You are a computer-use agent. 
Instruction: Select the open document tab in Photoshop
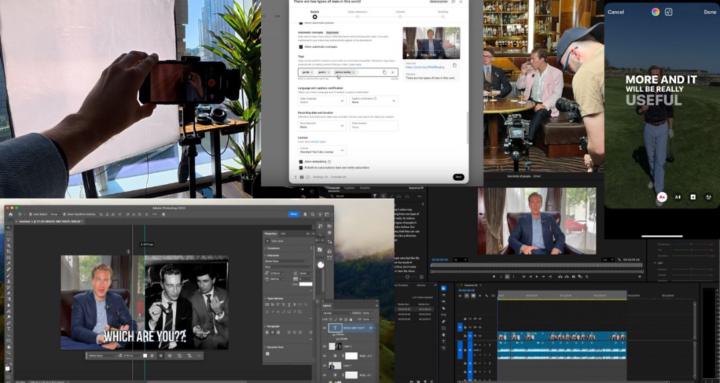(x=49, y=221)
